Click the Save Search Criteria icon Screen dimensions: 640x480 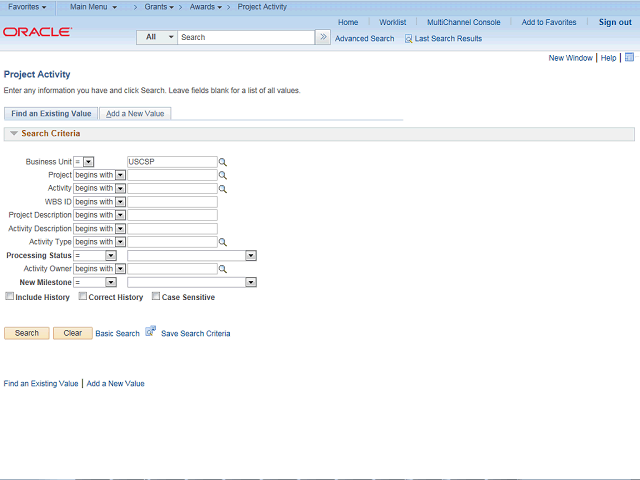(x=151, y=331)
